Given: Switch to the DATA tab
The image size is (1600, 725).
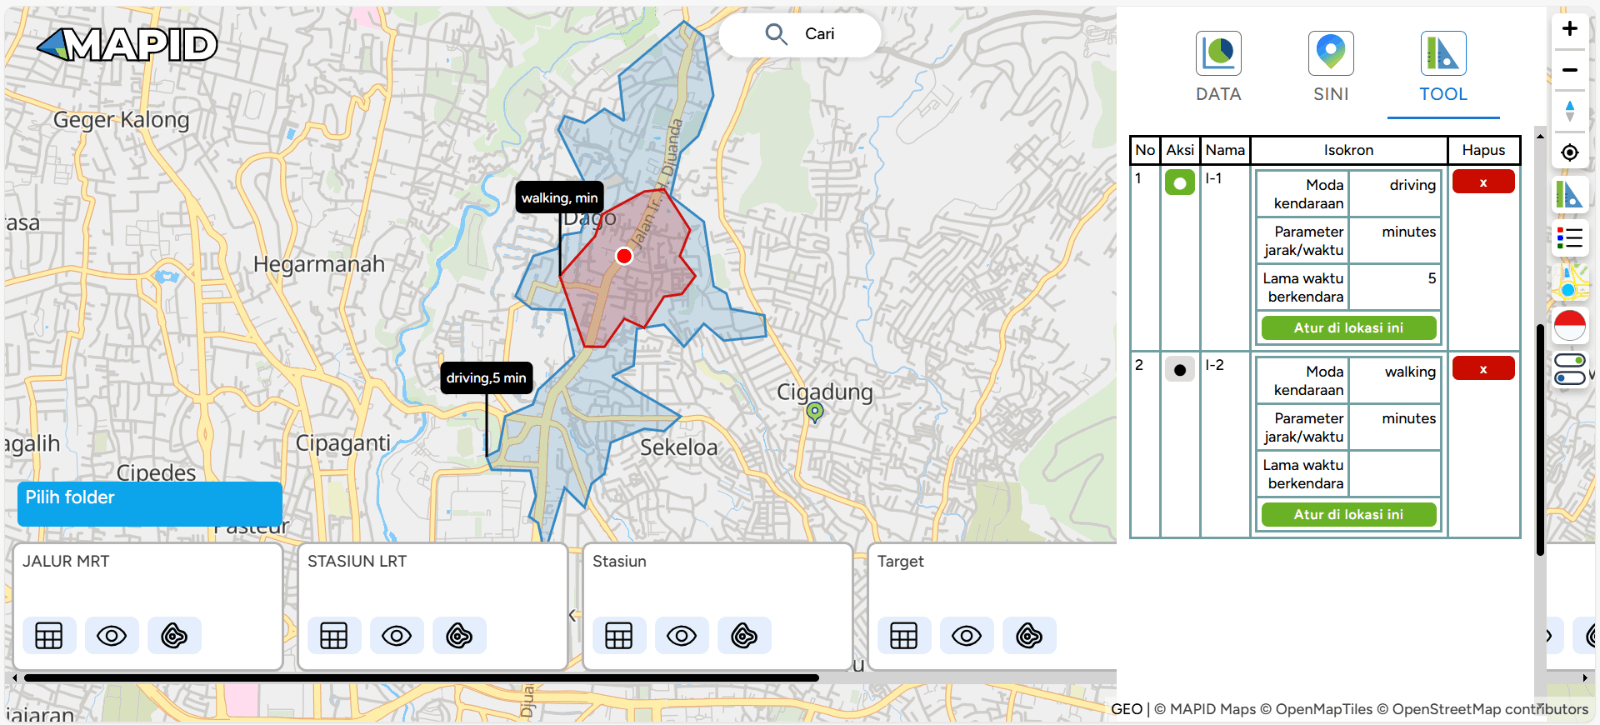Looking at the screenshot, I should pos(1218,67).
